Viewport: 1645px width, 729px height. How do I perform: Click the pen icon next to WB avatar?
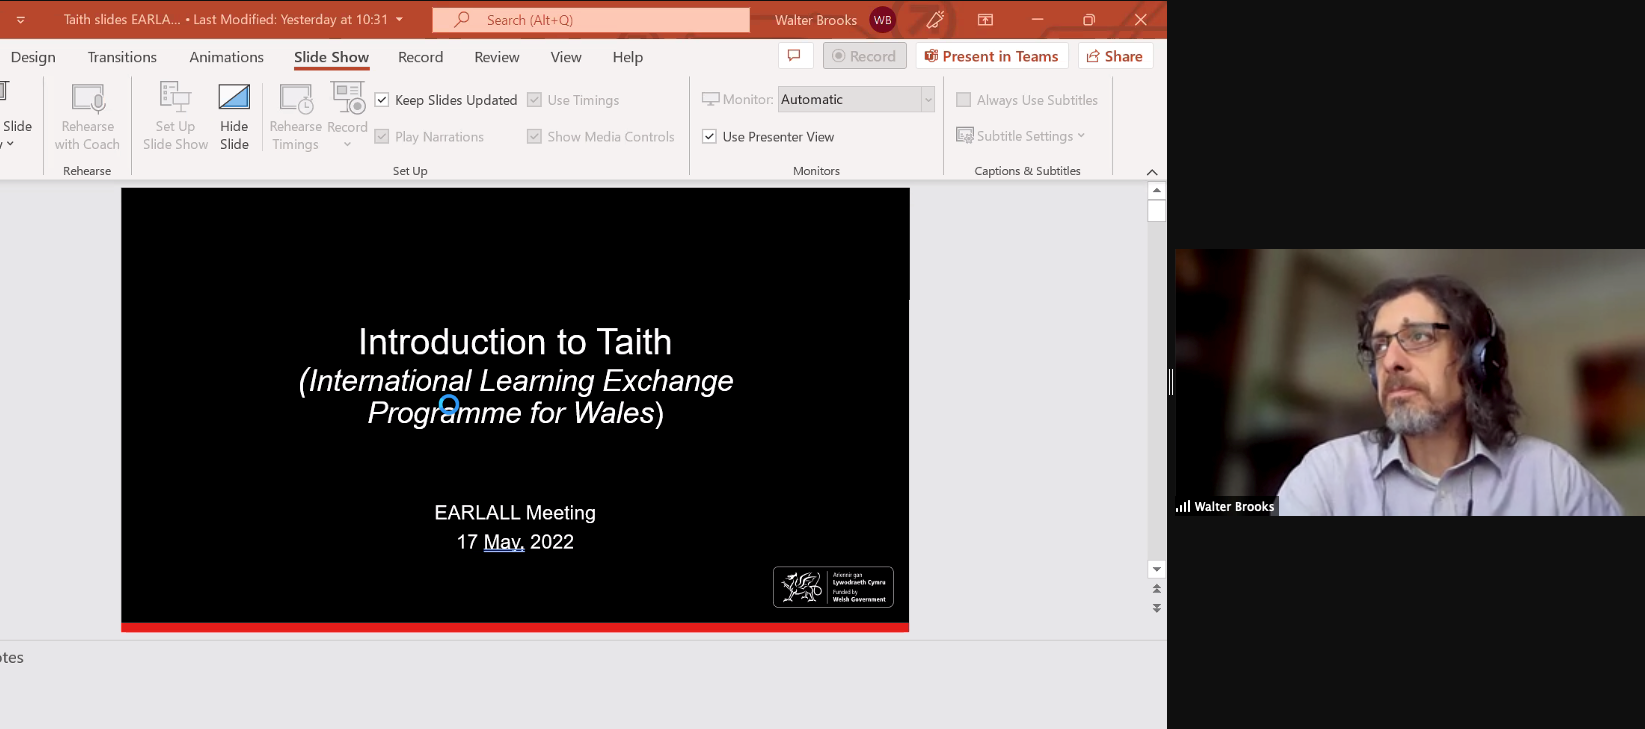click(935, 20)
